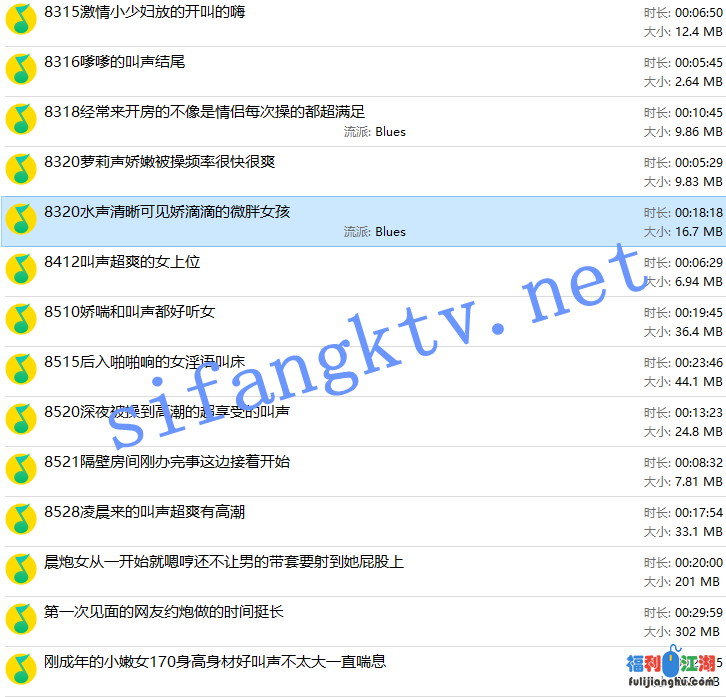Click the 00:06:50 duration of track 8315
The height and width of the screenshot is (697, 726).
coord(698,12)
